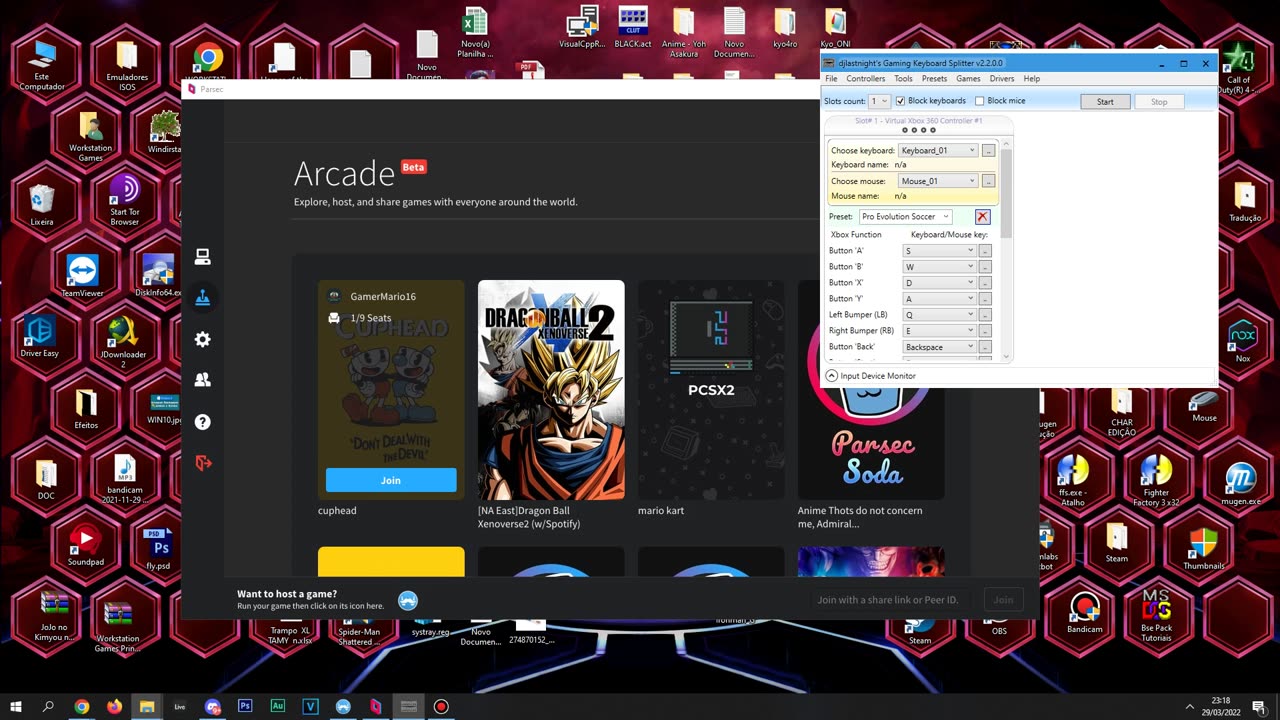
Task: Open the Games menu
Action: 968,79
